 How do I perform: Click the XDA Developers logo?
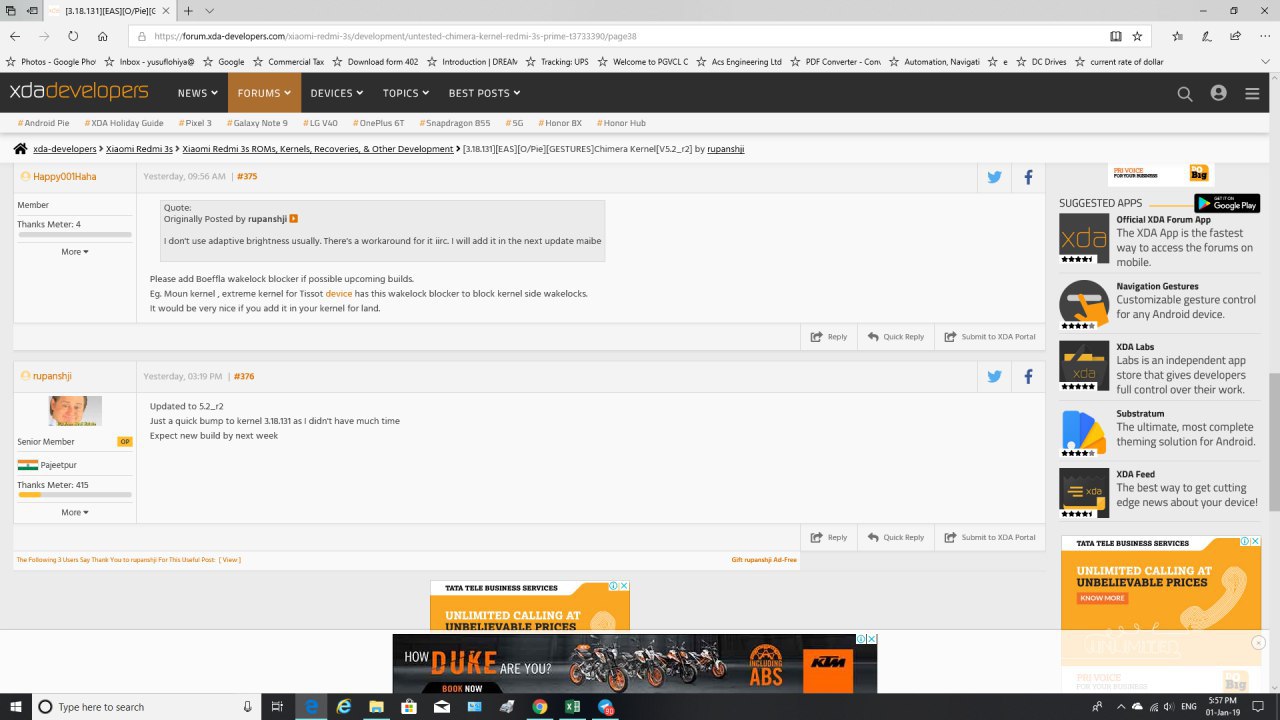point(79,92)
